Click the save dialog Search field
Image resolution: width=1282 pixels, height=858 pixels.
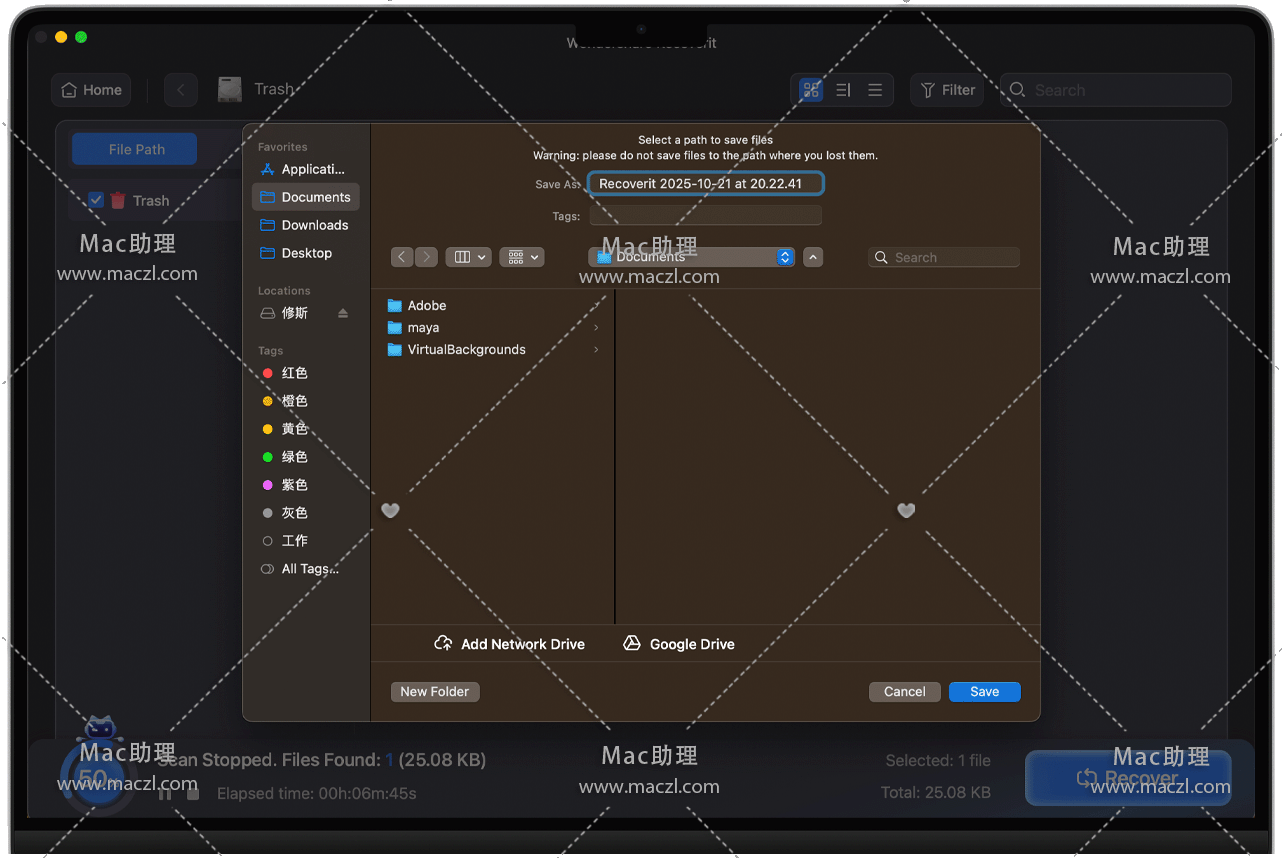coord(944,257)
